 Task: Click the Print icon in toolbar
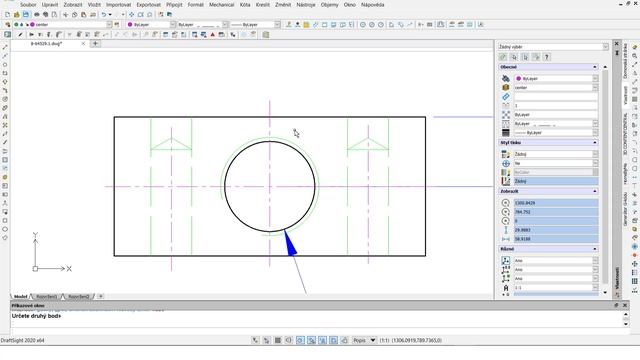[37, 15]
